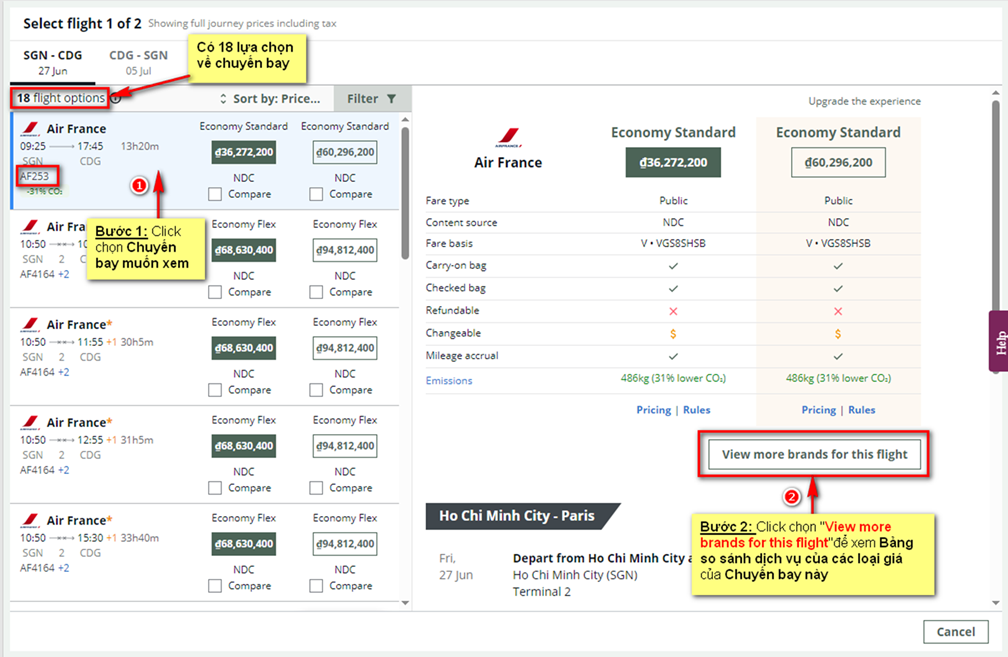Click the sort arrows icon beside Sort by

(223, 98)
